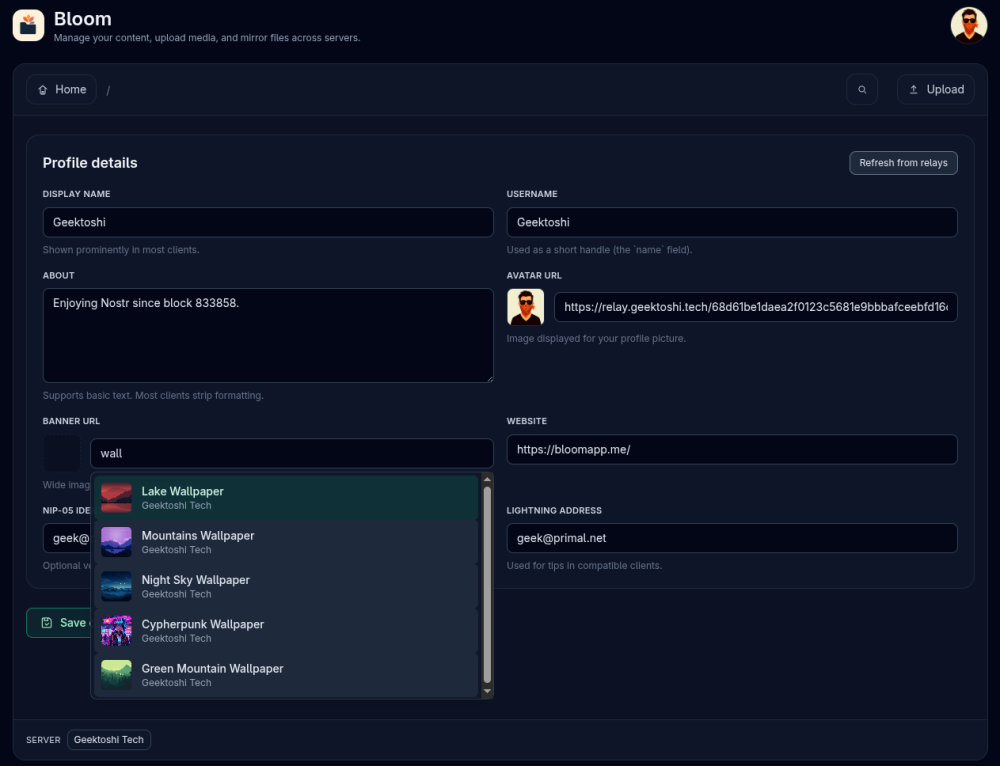
Task: Select Lake Wallpaper from suggestions
Action: 286,497
